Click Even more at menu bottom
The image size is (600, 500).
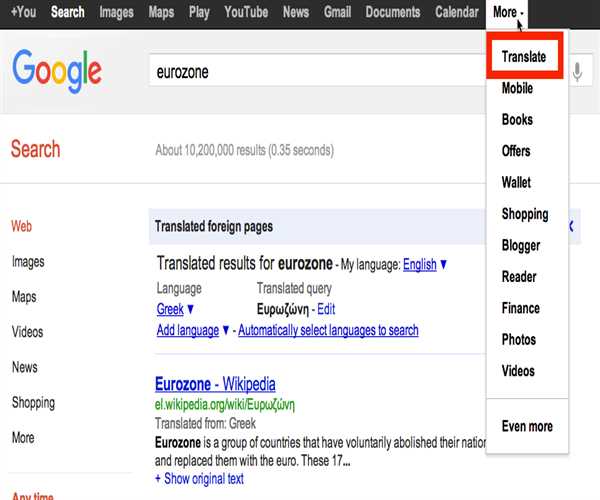pos(527,426)
